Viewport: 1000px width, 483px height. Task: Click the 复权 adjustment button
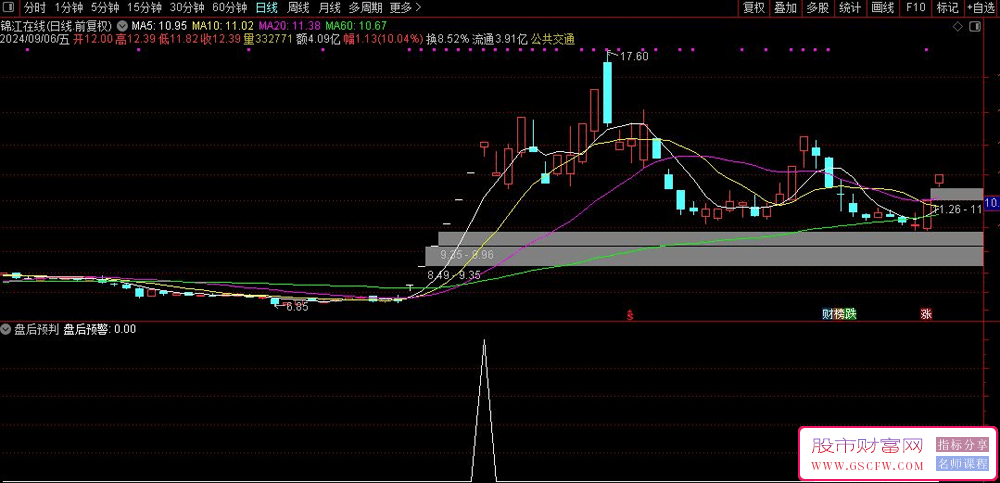pos(754,8)
